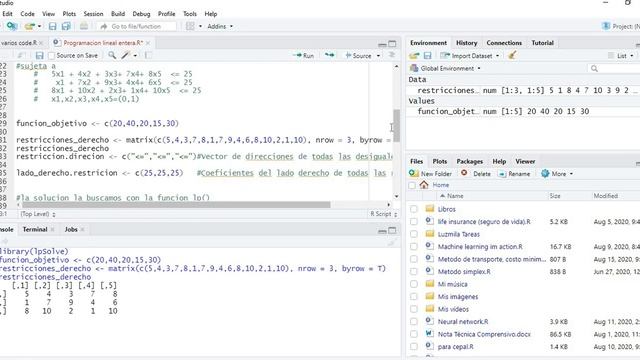The height and width of the screenshot is (360, 640).
Task: Open Import Dataset dropdown
Action: pos(470,56)
